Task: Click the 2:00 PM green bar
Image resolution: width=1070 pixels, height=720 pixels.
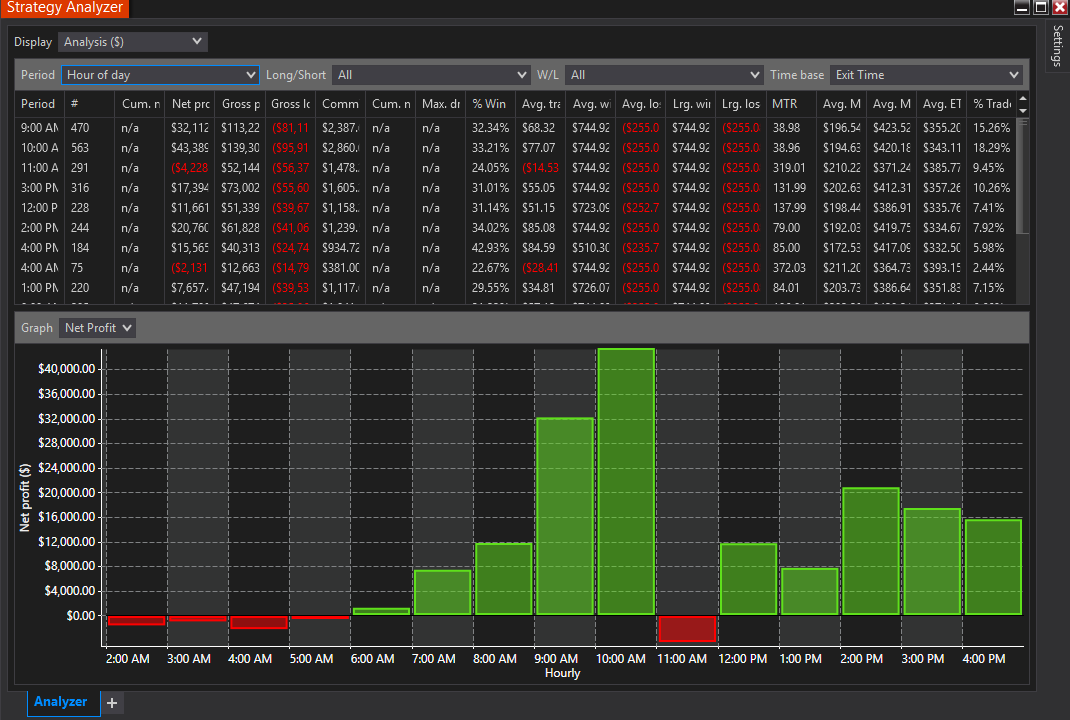Action: [871, 551]
